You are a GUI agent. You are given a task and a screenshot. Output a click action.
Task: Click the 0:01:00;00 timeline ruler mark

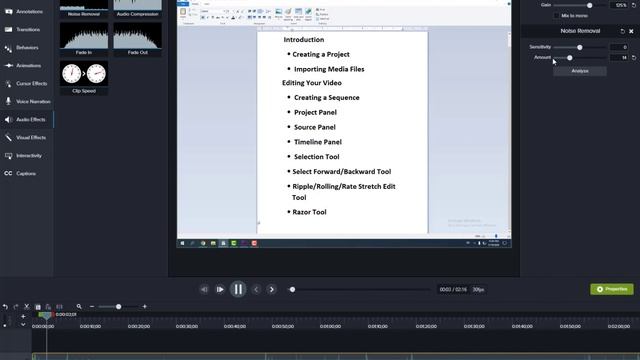point(330,327)
